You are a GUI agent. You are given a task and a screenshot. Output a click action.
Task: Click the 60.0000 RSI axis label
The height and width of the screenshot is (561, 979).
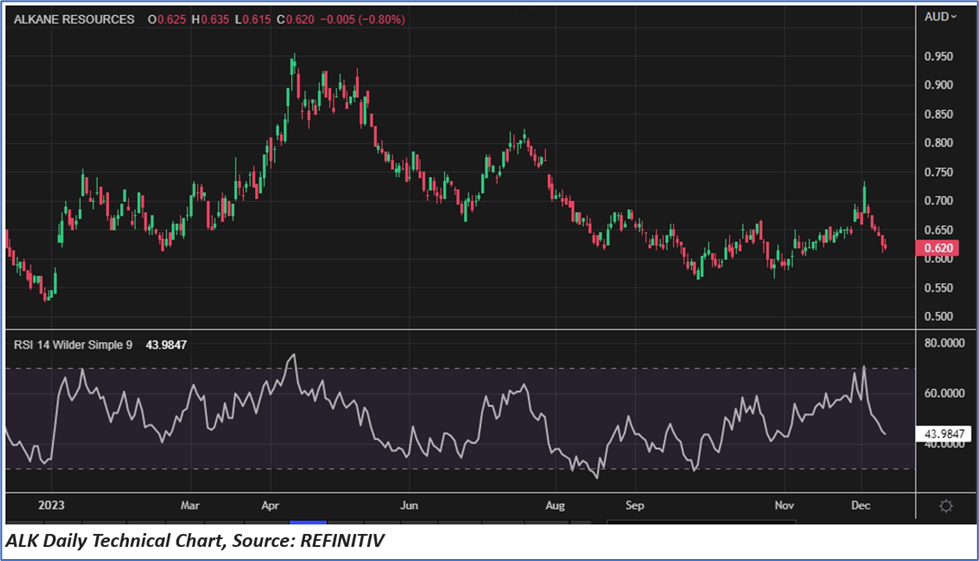[x=944, y=393]
